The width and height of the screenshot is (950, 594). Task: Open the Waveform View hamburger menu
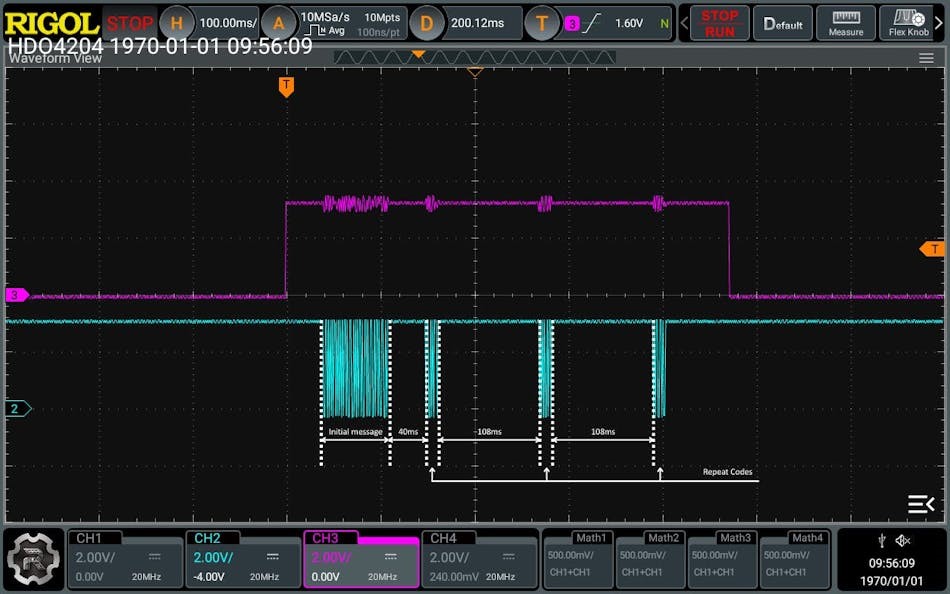(926, 58)
